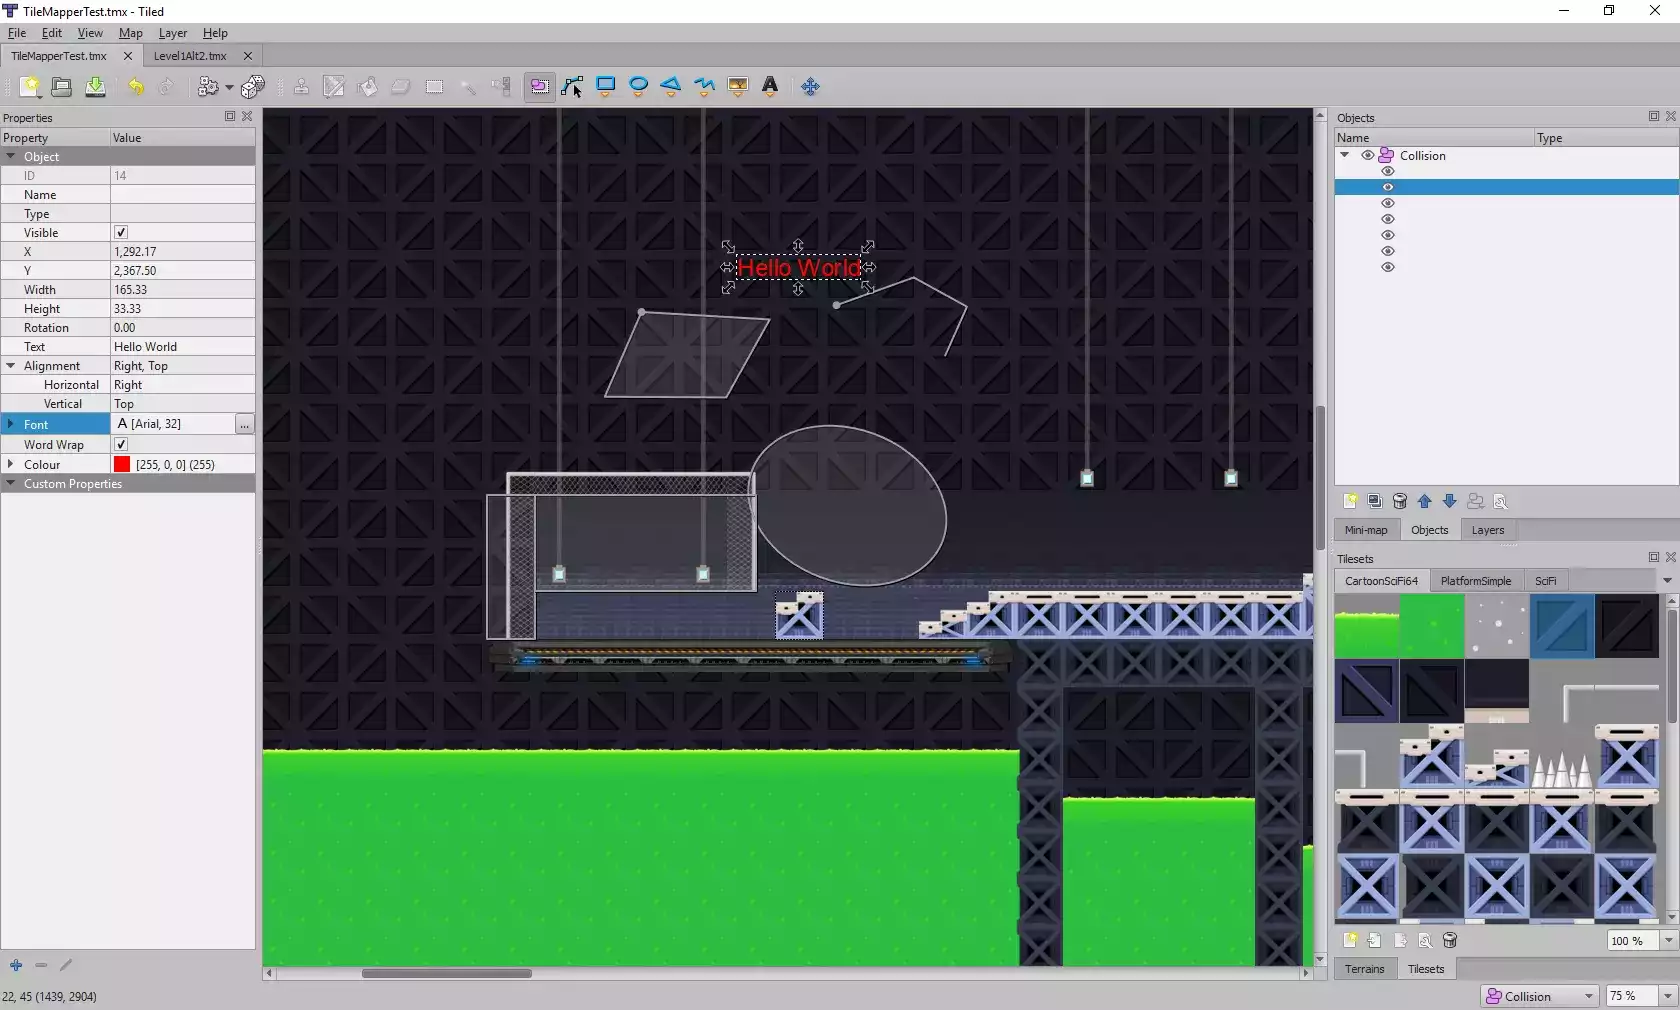
Task: Click the horizontal map scrollbar thumb
Action: coord(446,973)
